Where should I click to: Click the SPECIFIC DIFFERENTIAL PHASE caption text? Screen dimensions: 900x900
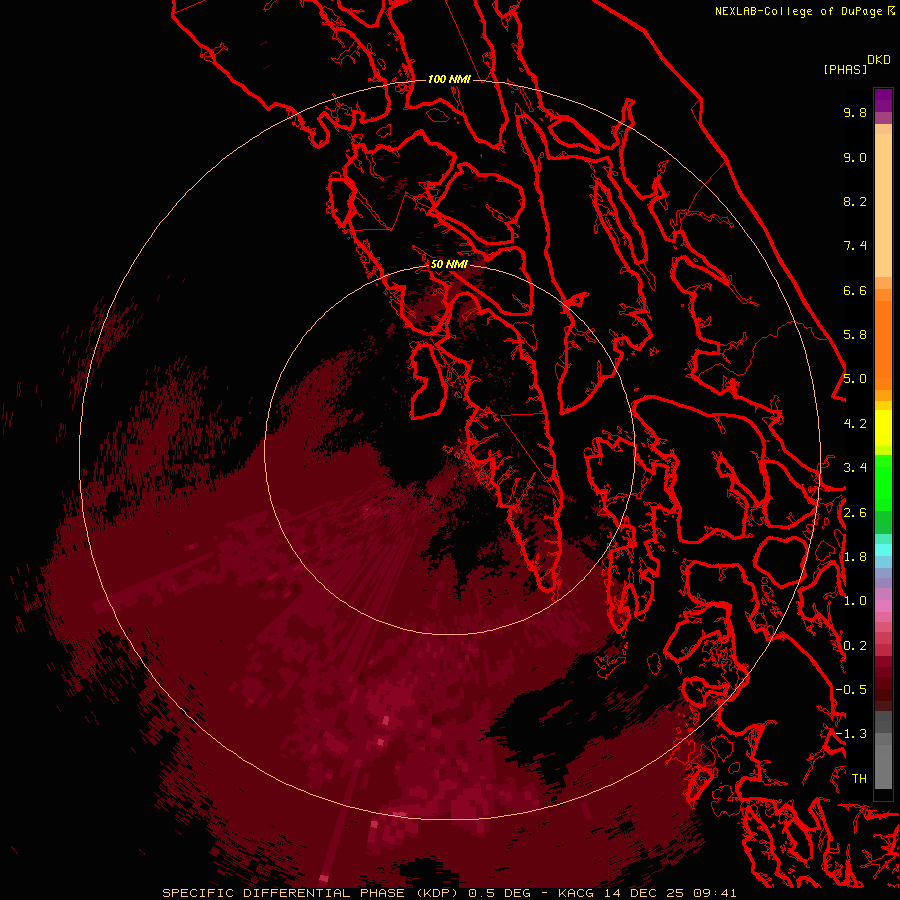283,893
